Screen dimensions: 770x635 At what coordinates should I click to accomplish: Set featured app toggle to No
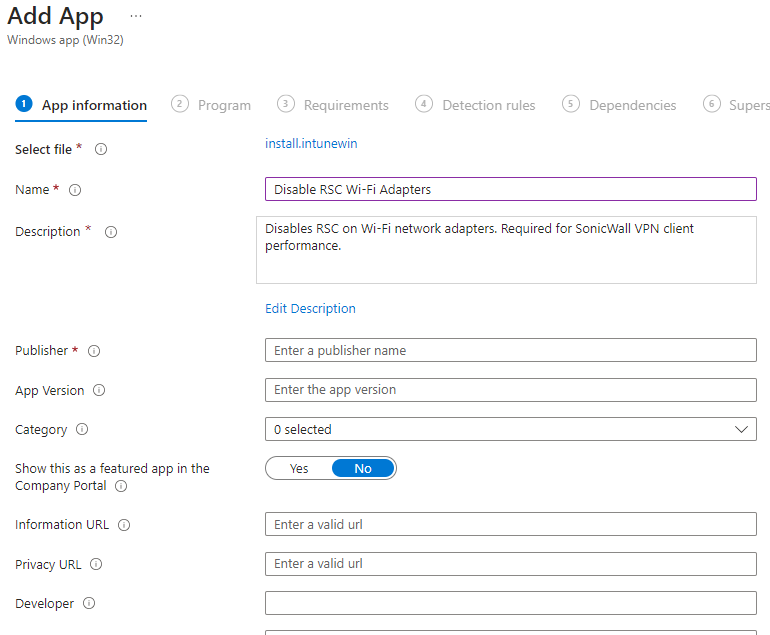tap(363, 468)
